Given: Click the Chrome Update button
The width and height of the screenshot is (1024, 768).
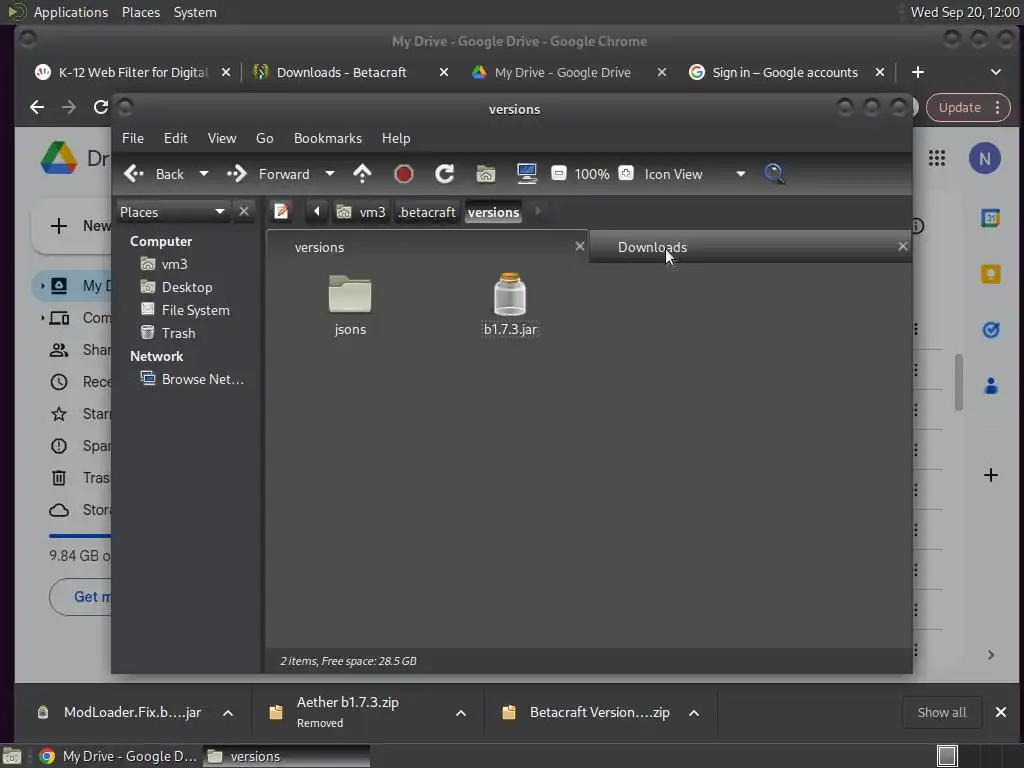Looking at the screenshot, I should click(969, 107).
